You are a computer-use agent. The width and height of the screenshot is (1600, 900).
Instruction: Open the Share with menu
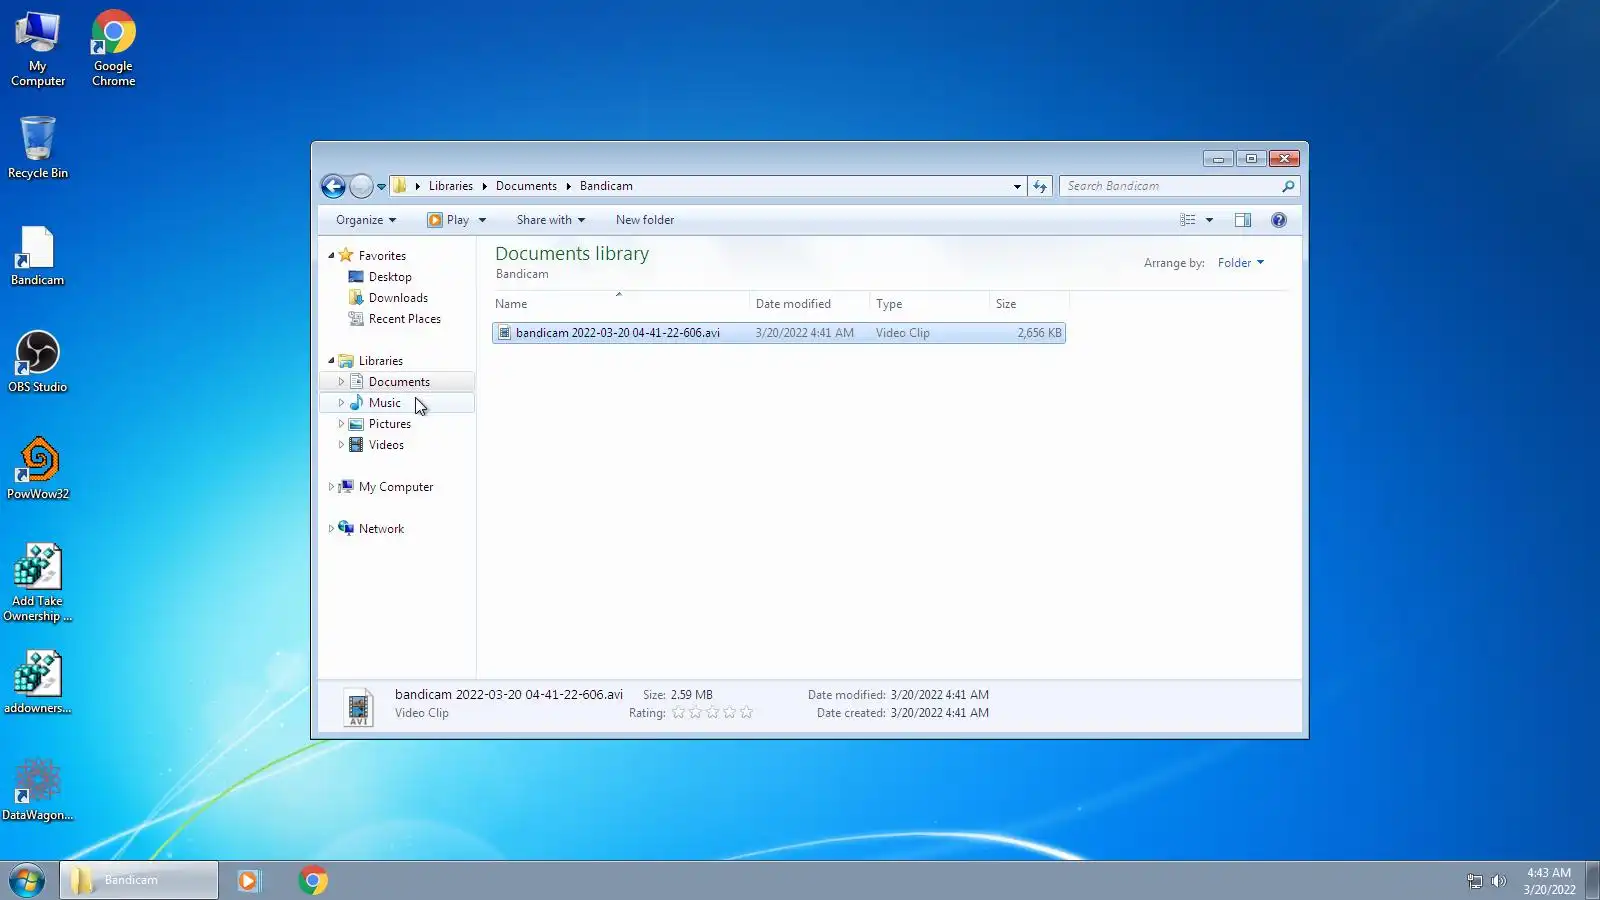coord(550,220)
